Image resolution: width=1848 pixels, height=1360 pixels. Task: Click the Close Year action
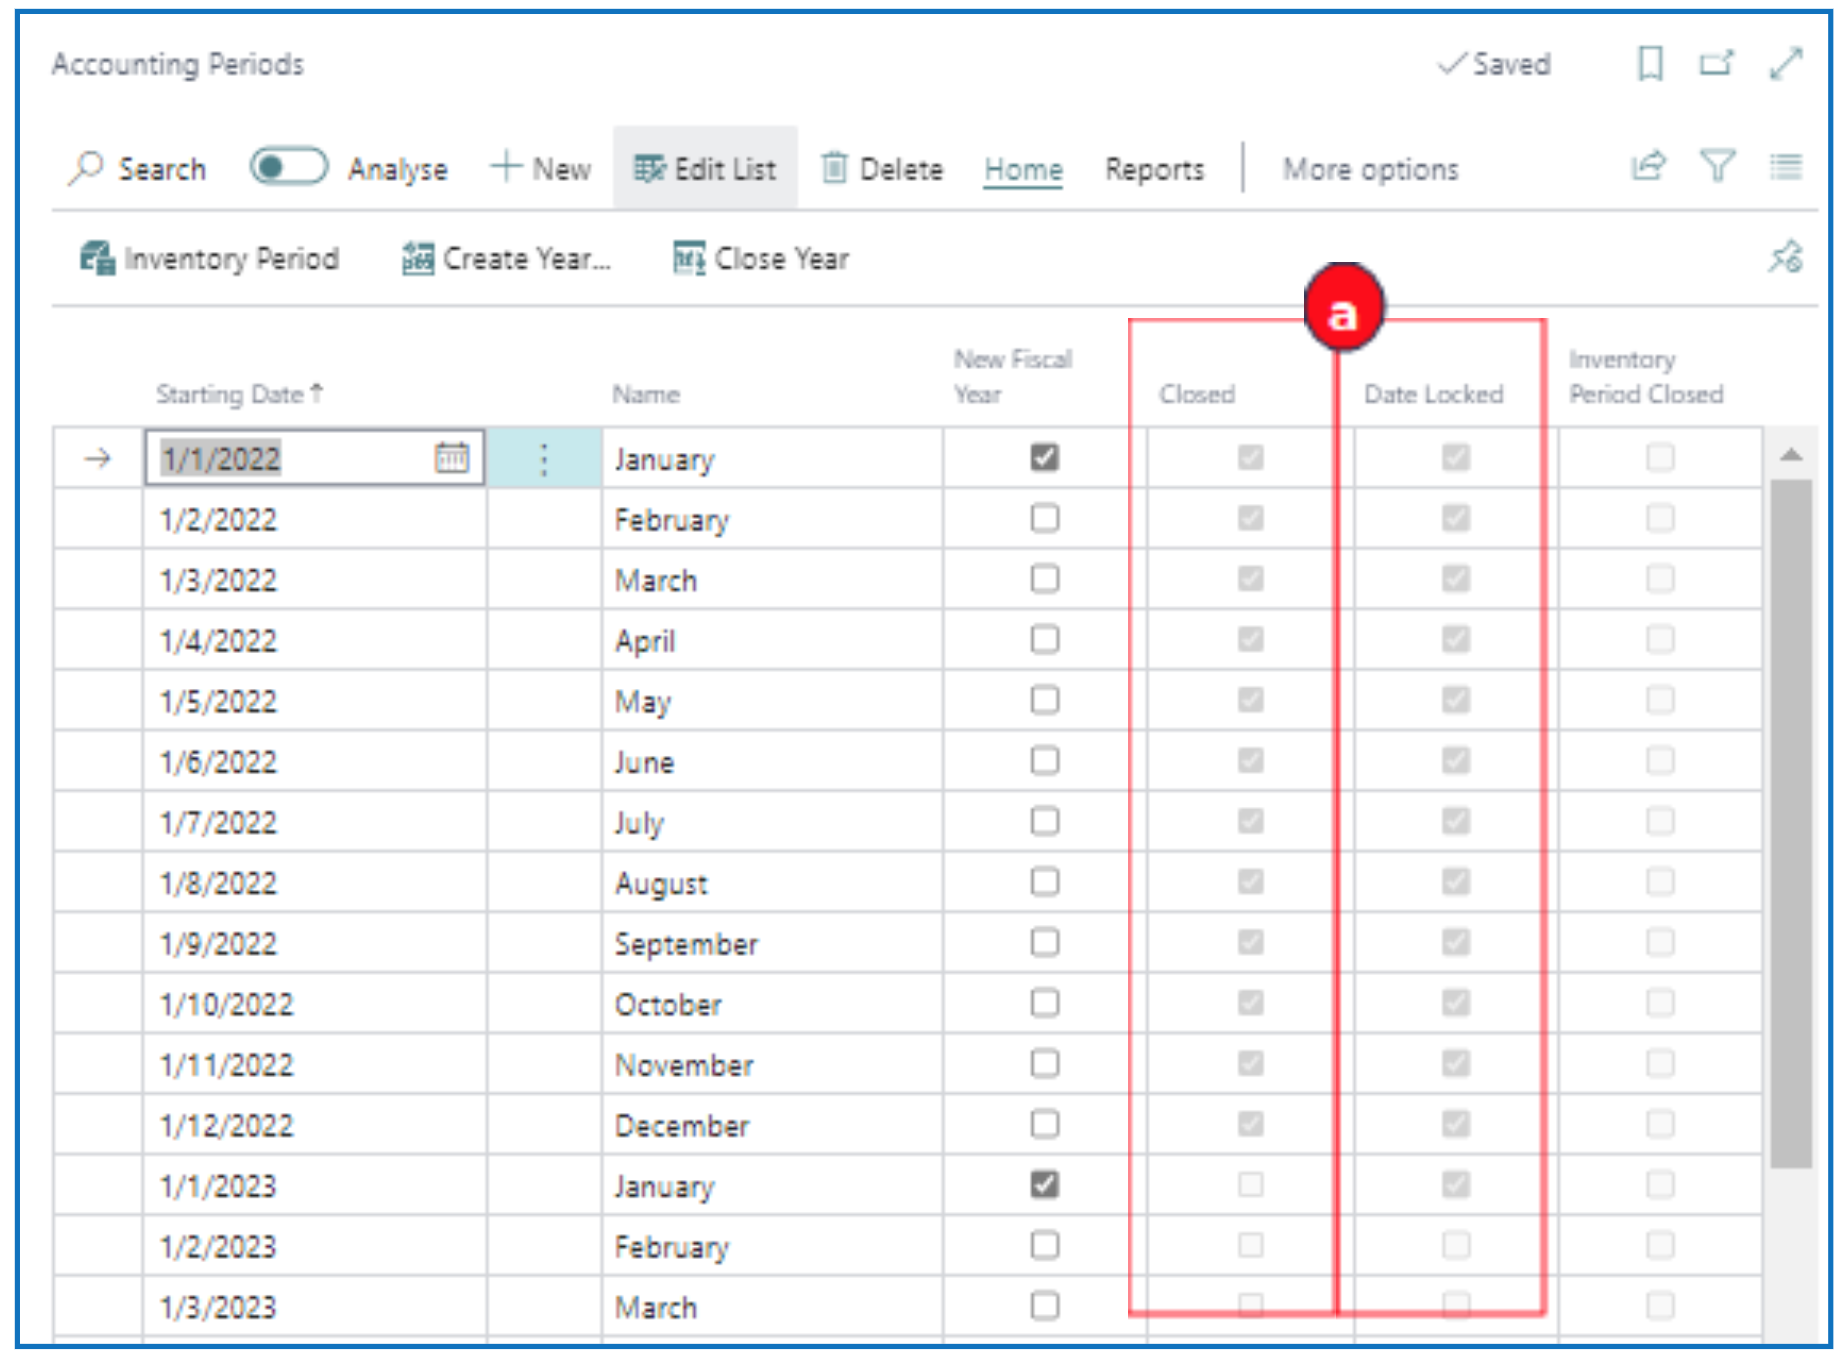[761, 259]
